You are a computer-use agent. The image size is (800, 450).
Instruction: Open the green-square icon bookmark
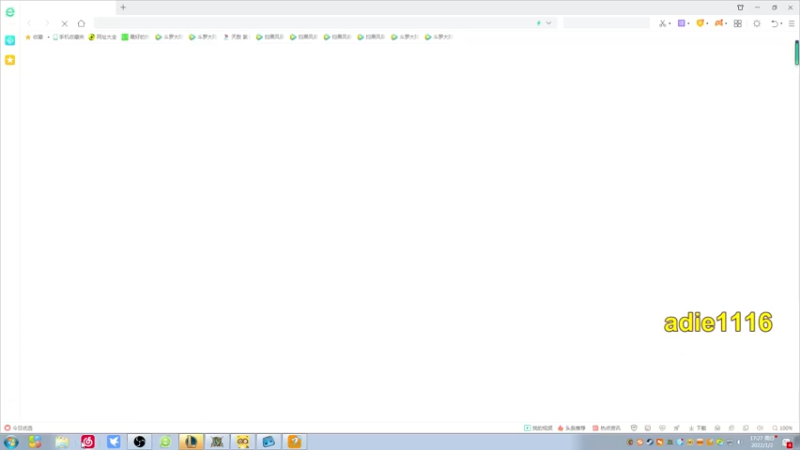(135, 37)
